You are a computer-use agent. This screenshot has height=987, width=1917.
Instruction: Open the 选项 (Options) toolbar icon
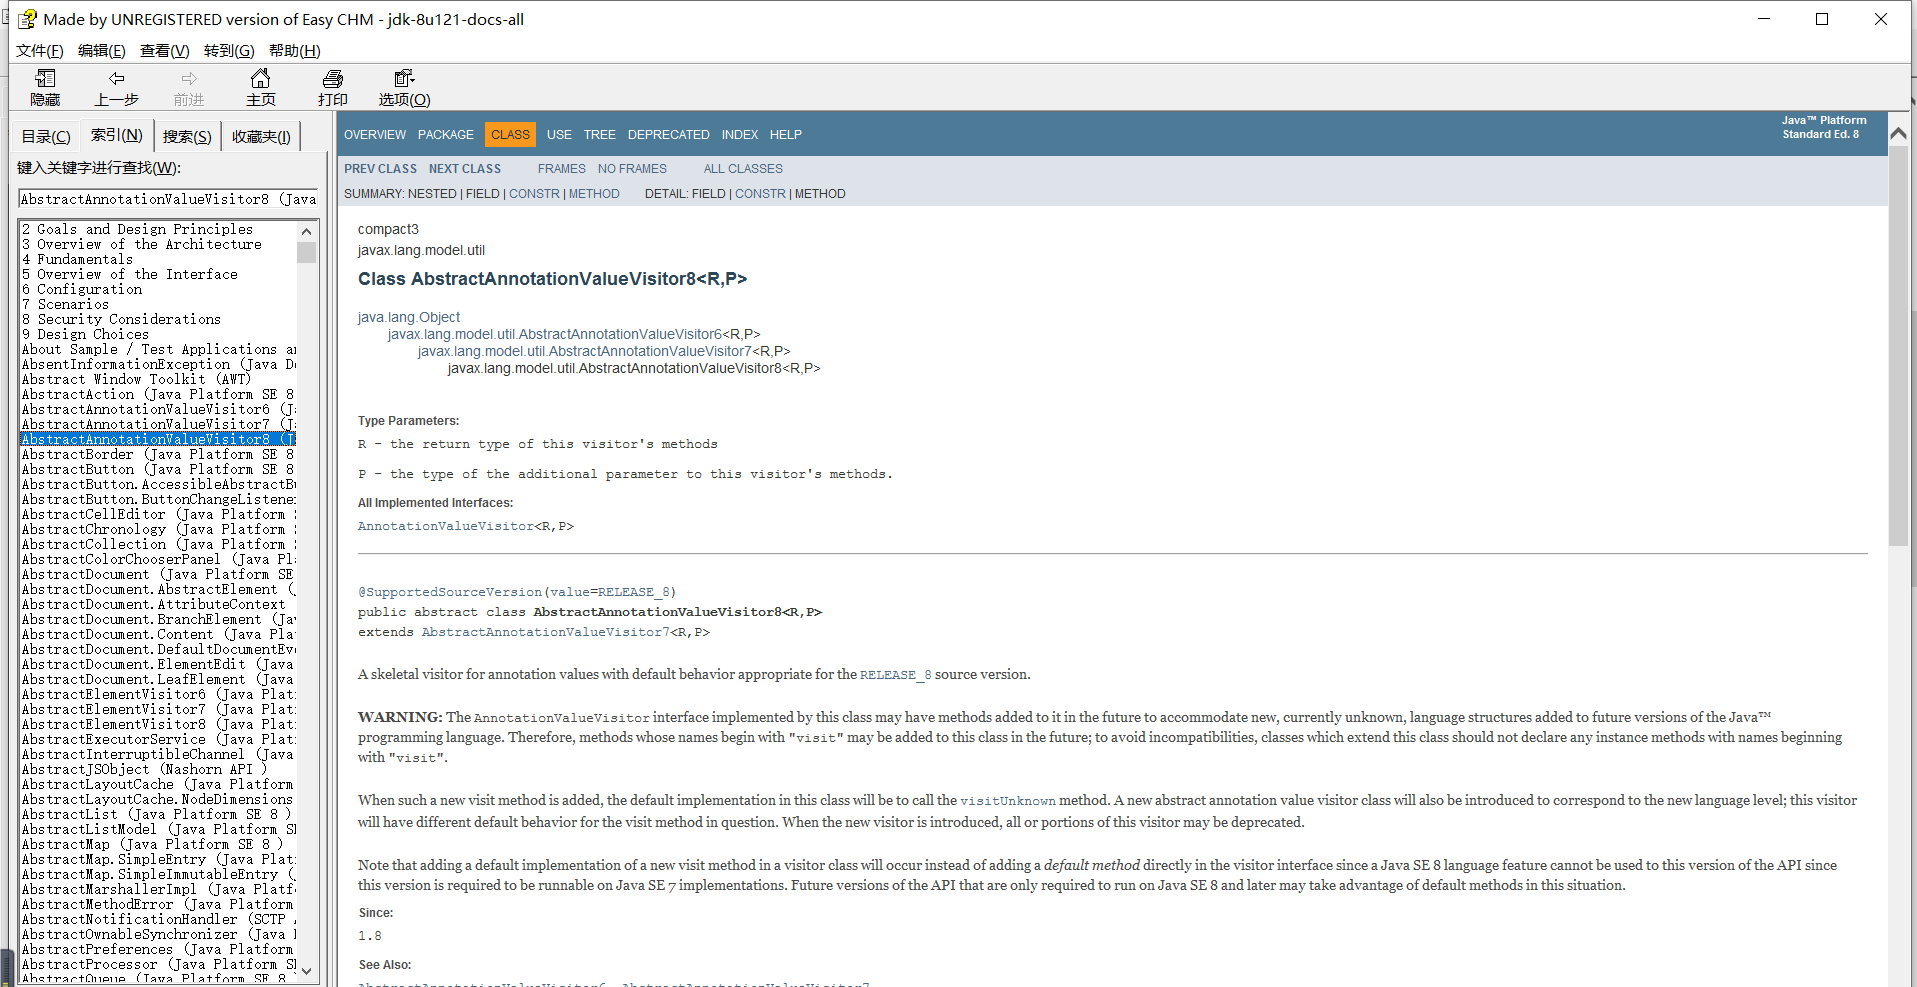click(403, 87)
